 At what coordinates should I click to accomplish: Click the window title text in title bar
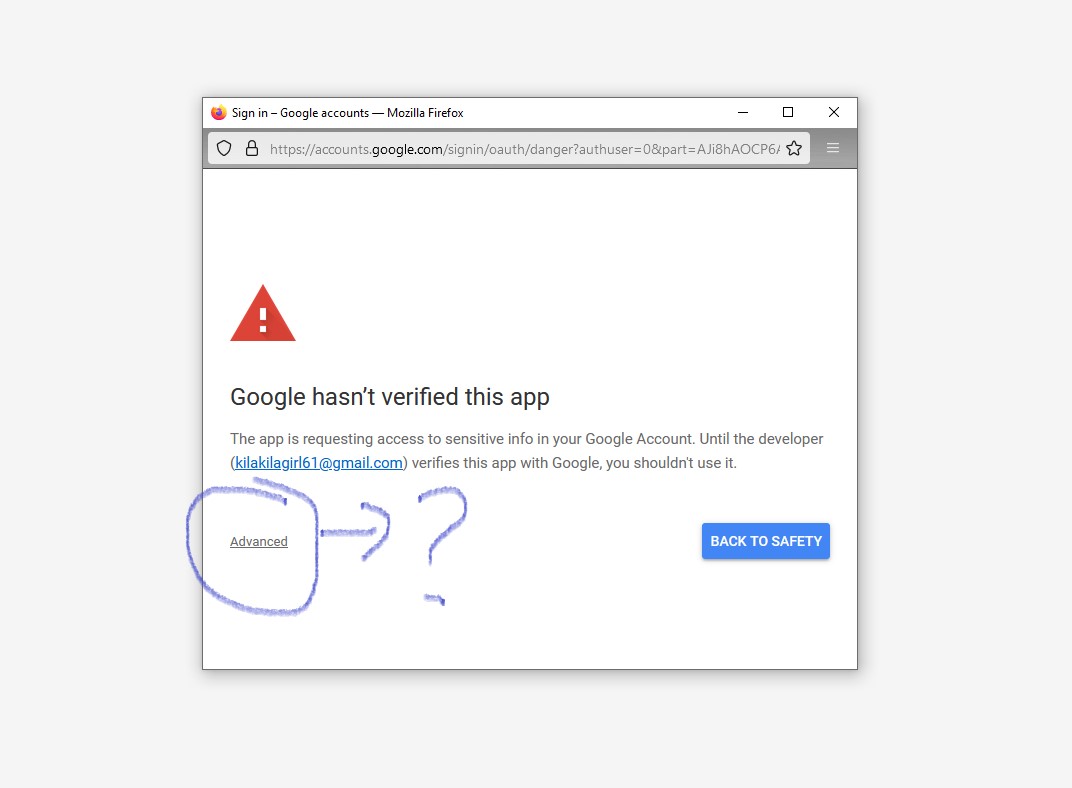pyautogui.click(x=348, y=113)
